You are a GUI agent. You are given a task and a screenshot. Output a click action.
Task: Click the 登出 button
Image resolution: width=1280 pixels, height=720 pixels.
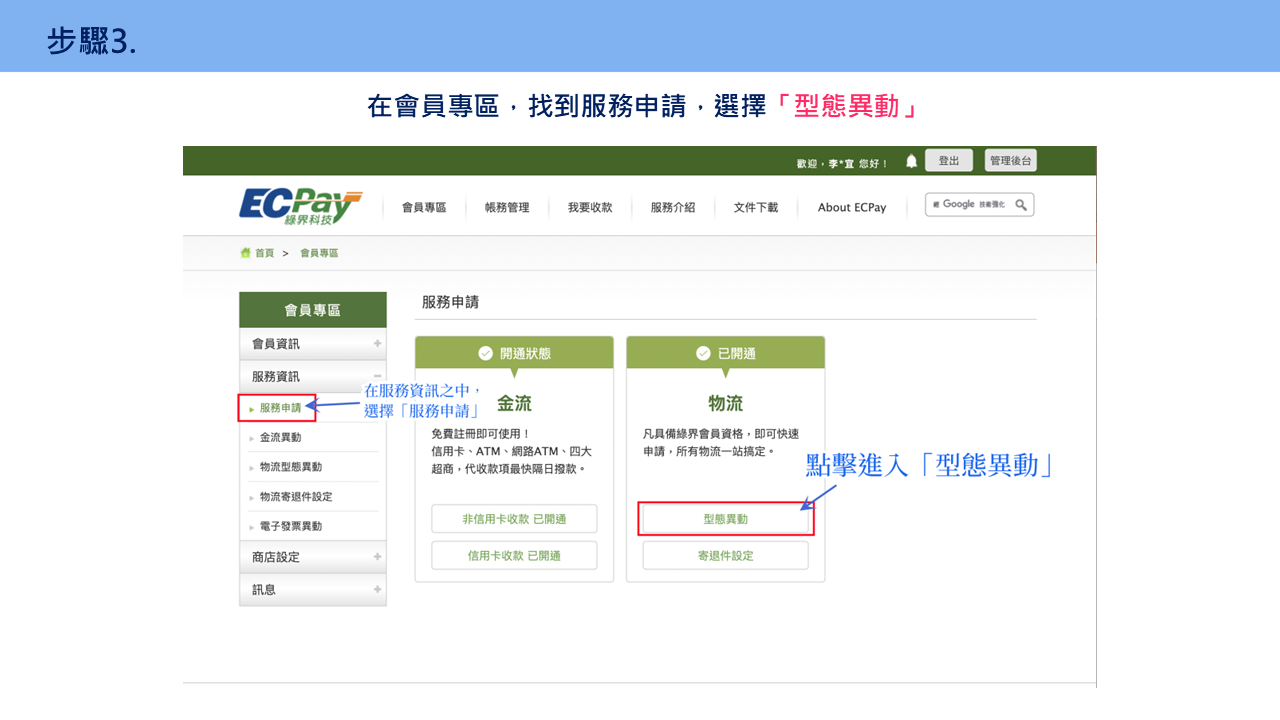[x=949, y=161]
